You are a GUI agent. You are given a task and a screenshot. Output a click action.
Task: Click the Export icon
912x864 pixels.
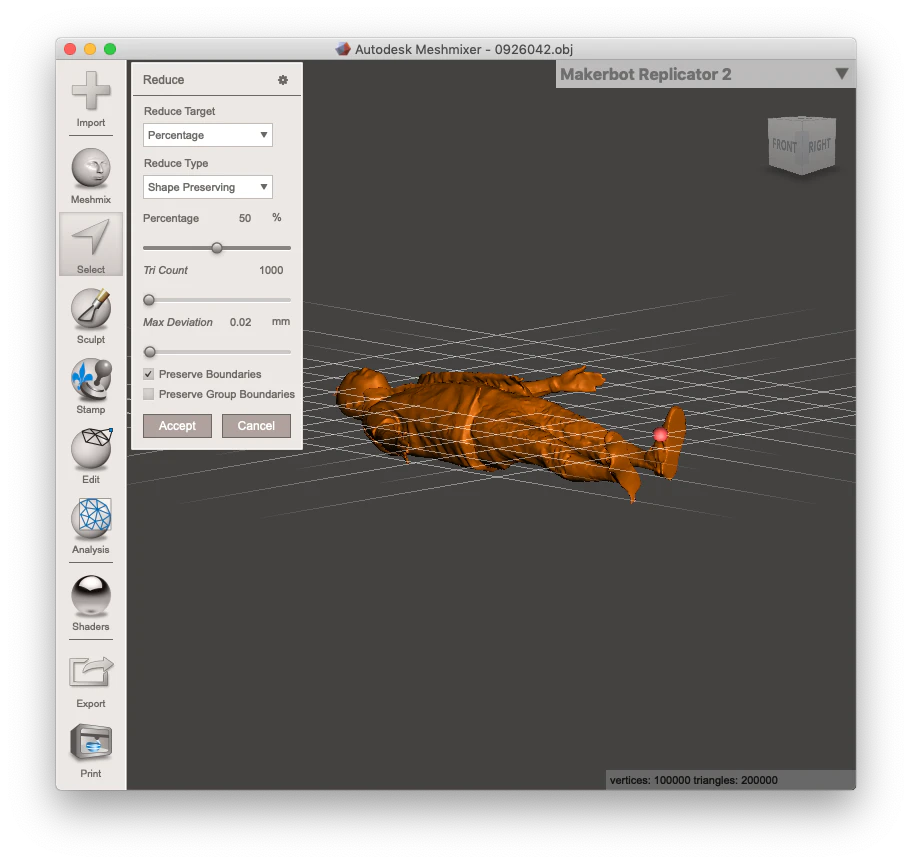point(91,673)
